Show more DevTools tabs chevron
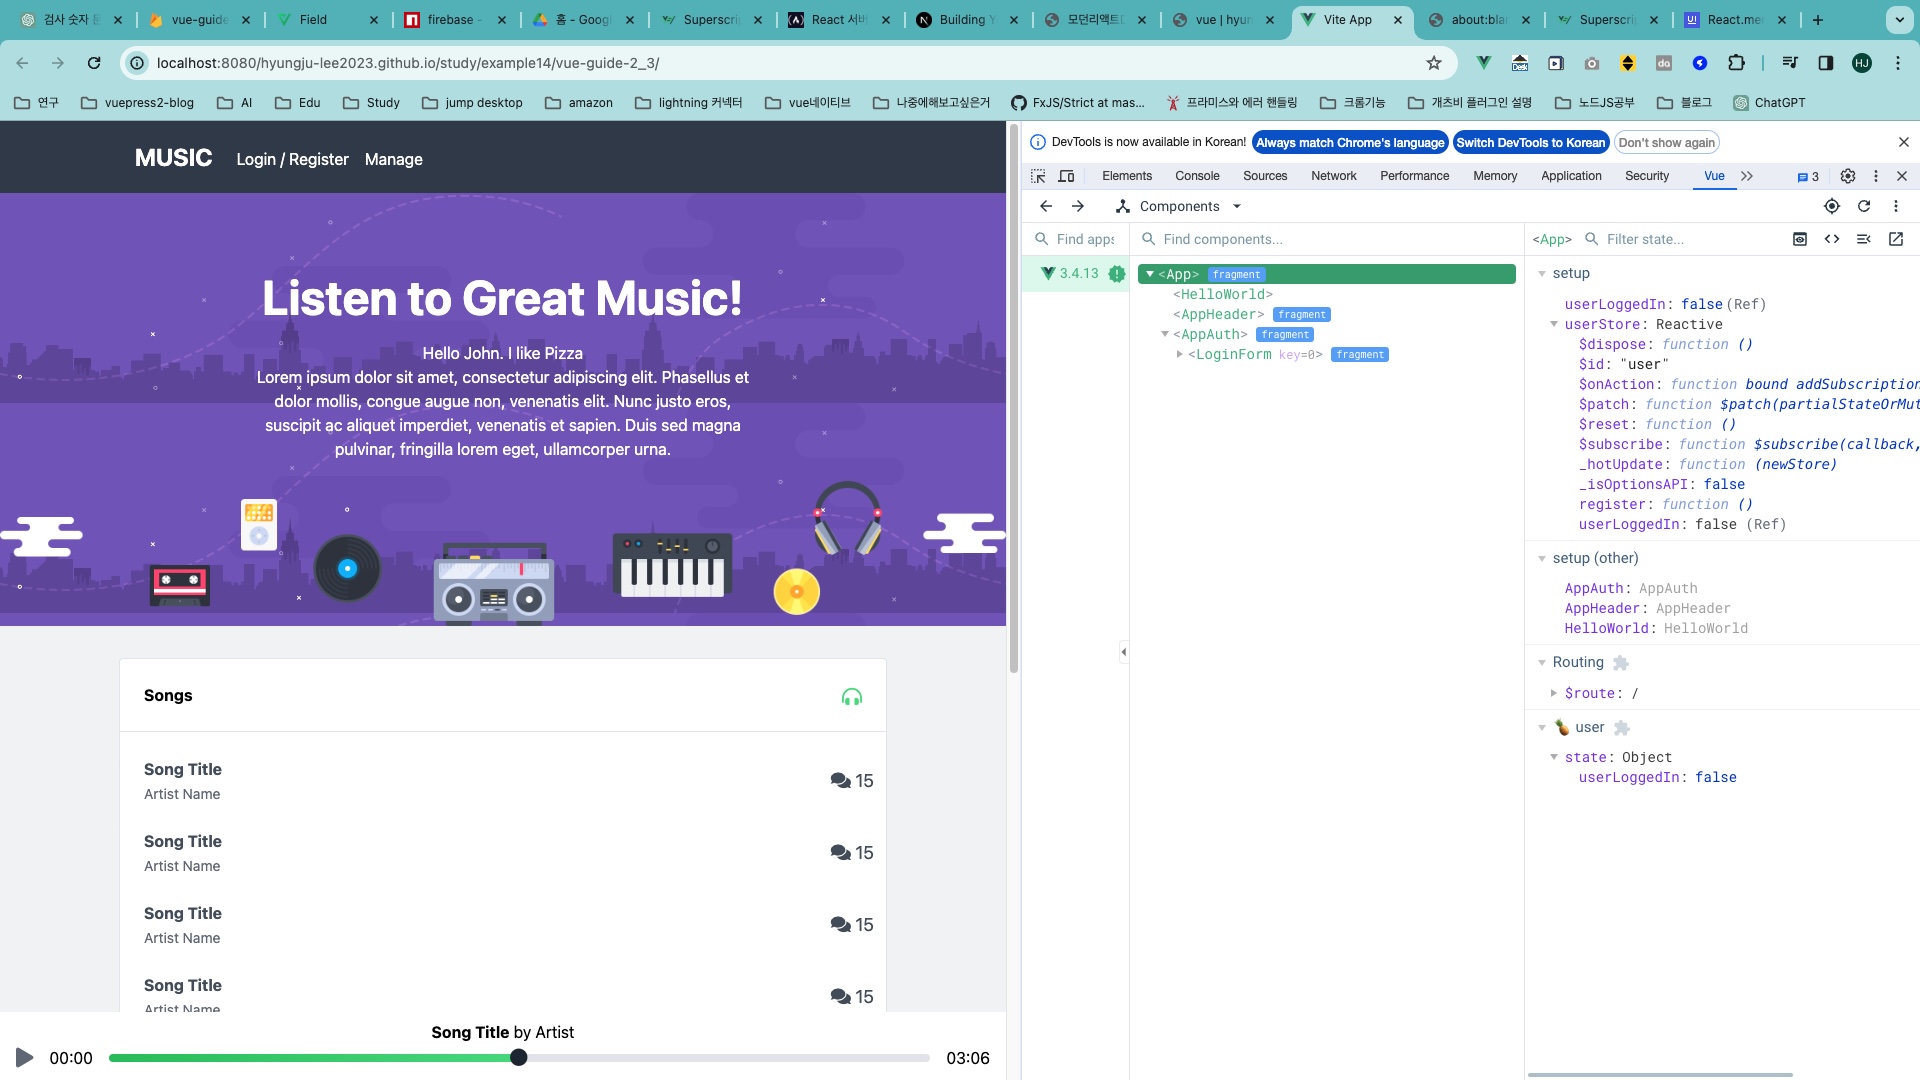 1747,176
